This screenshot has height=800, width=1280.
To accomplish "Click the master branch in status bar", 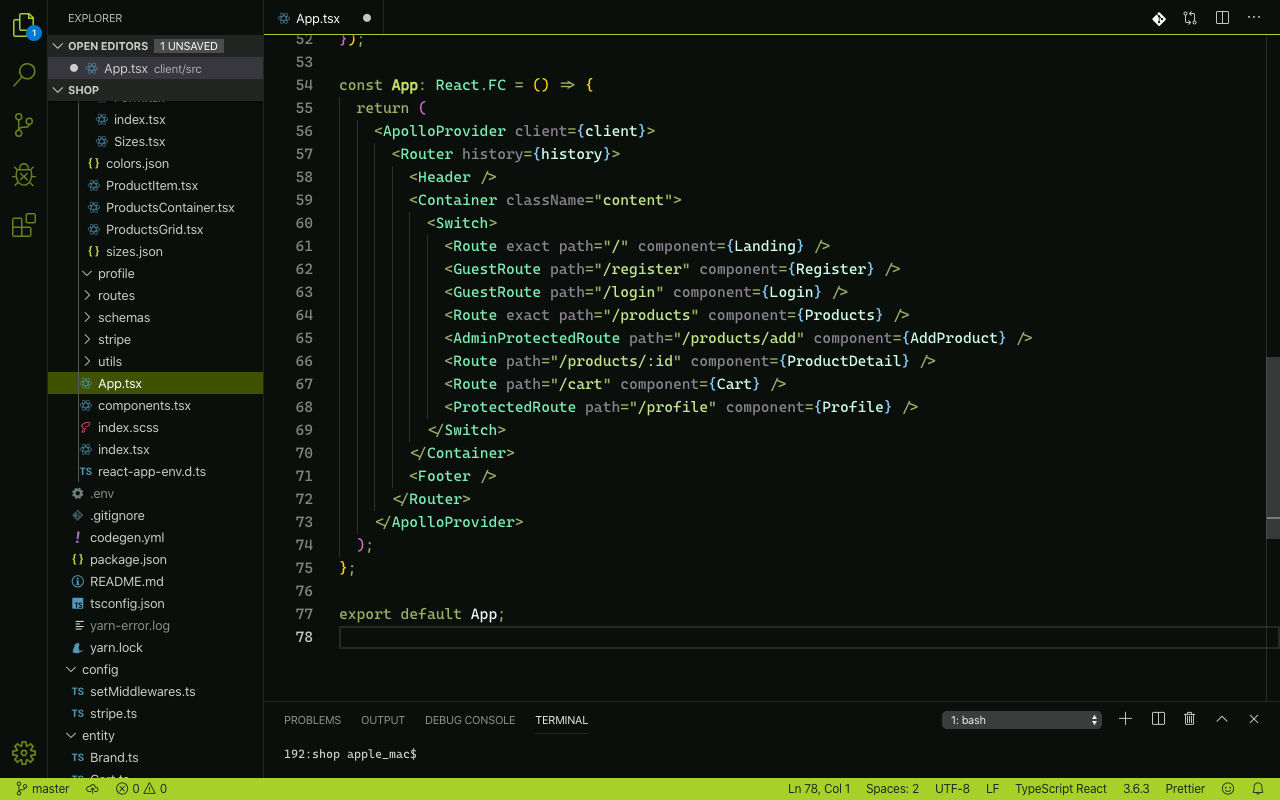I will point(42,788).
